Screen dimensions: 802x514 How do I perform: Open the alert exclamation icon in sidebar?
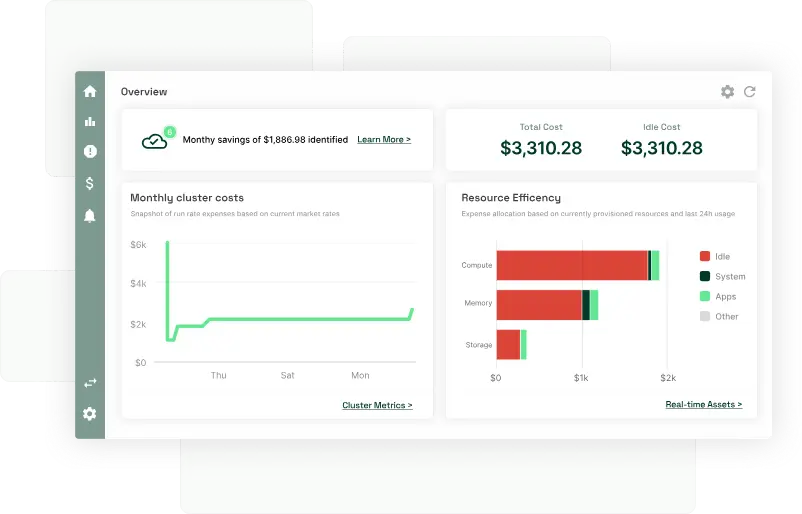tap(90, 151)
